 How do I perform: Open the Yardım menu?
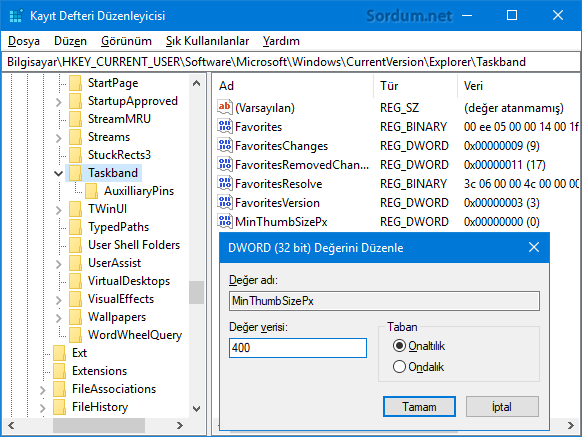tap(281, 41)
